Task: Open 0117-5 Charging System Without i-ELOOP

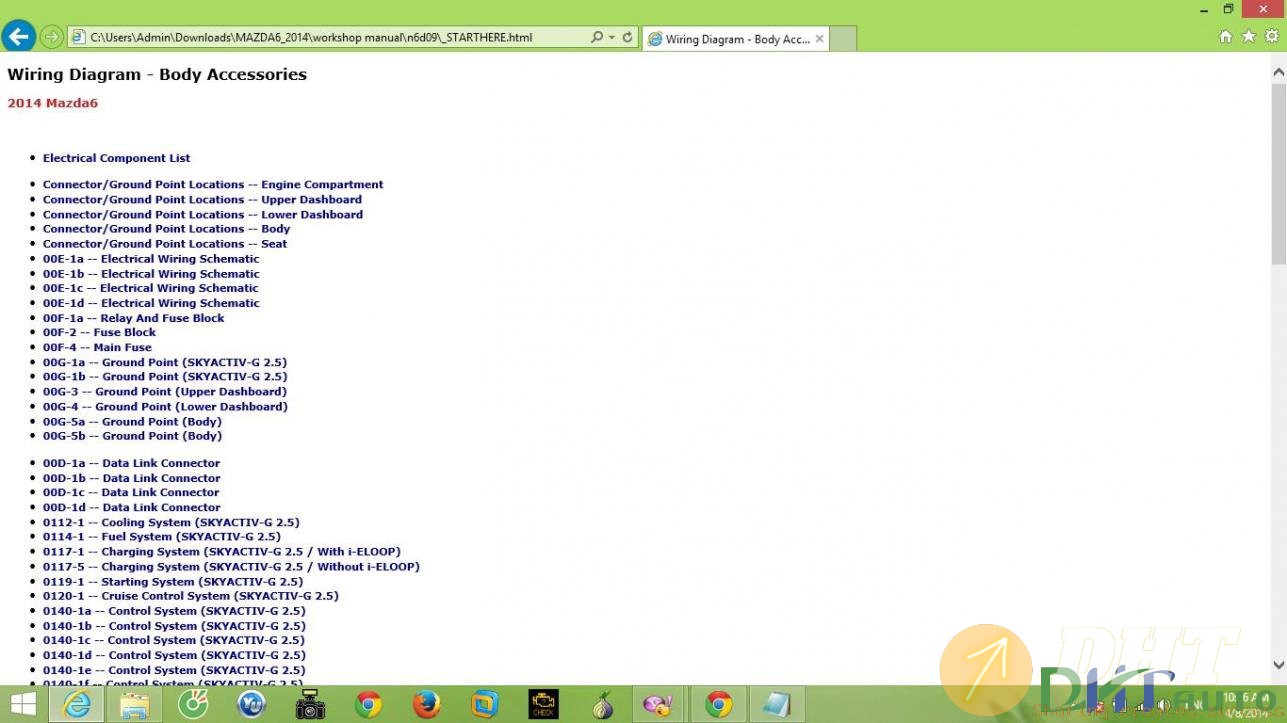Action: pyautogui.click(x=231, y=566)
